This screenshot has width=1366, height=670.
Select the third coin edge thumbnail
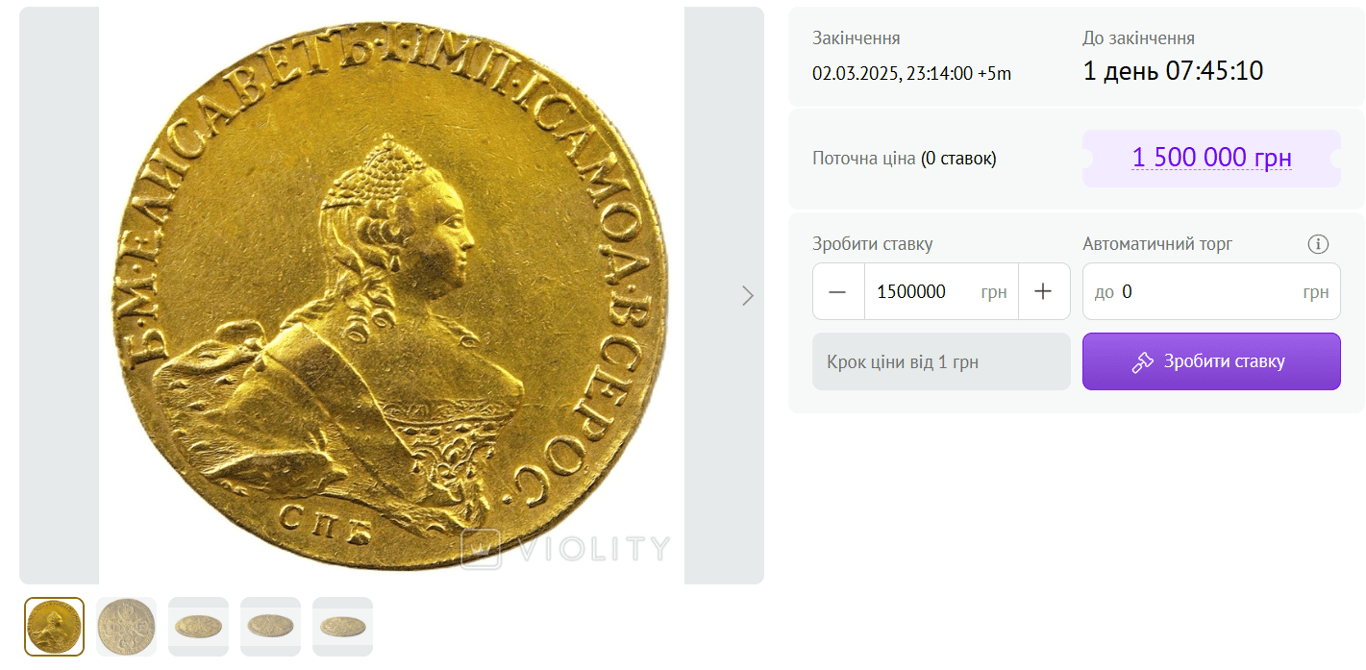point(198,627)
